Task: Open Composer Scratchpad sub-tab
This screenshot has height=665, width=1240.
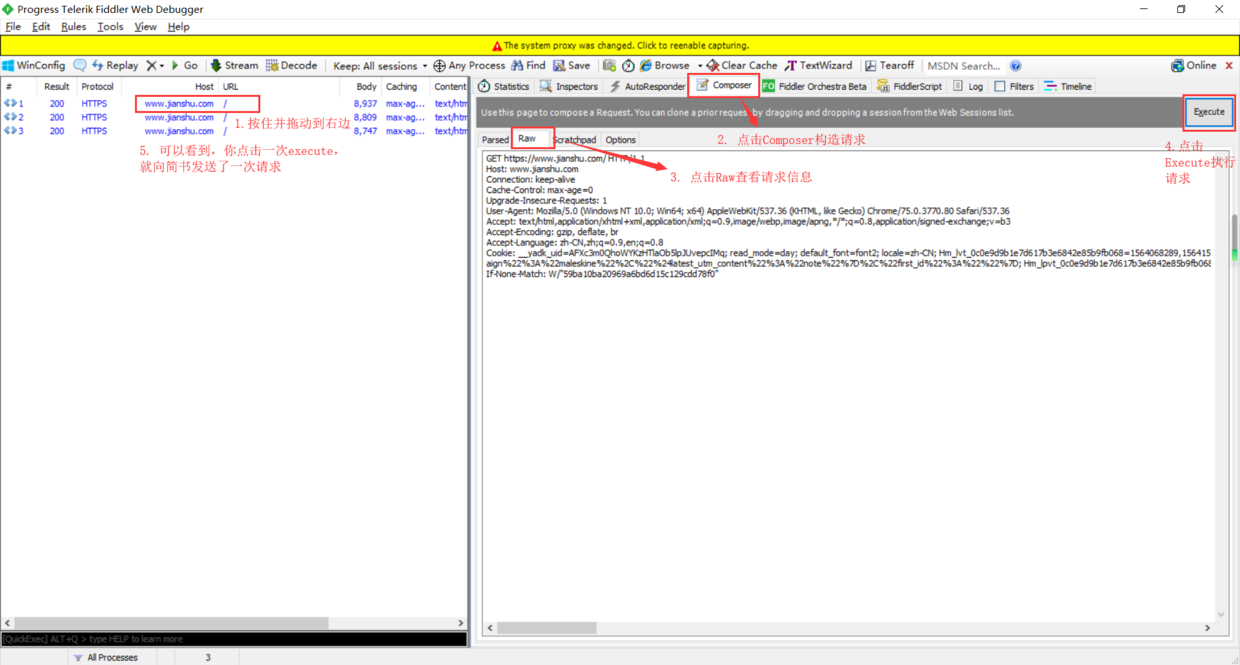Action: point(575,140)
